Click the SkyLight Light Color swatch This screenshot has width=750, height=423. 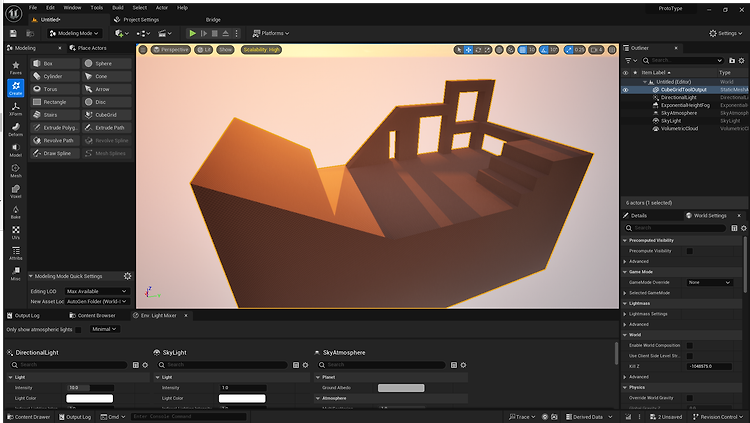coord(242,399)
